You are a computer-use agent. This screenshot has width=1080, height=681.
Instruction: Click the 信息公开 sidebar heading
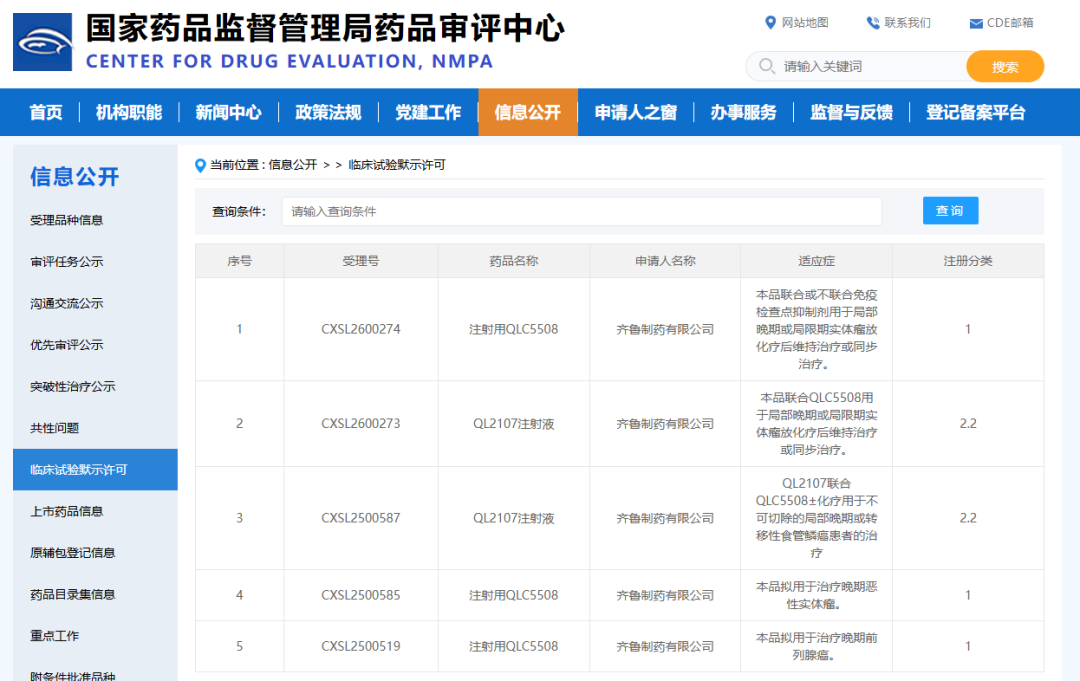click(x=74, y=177)
